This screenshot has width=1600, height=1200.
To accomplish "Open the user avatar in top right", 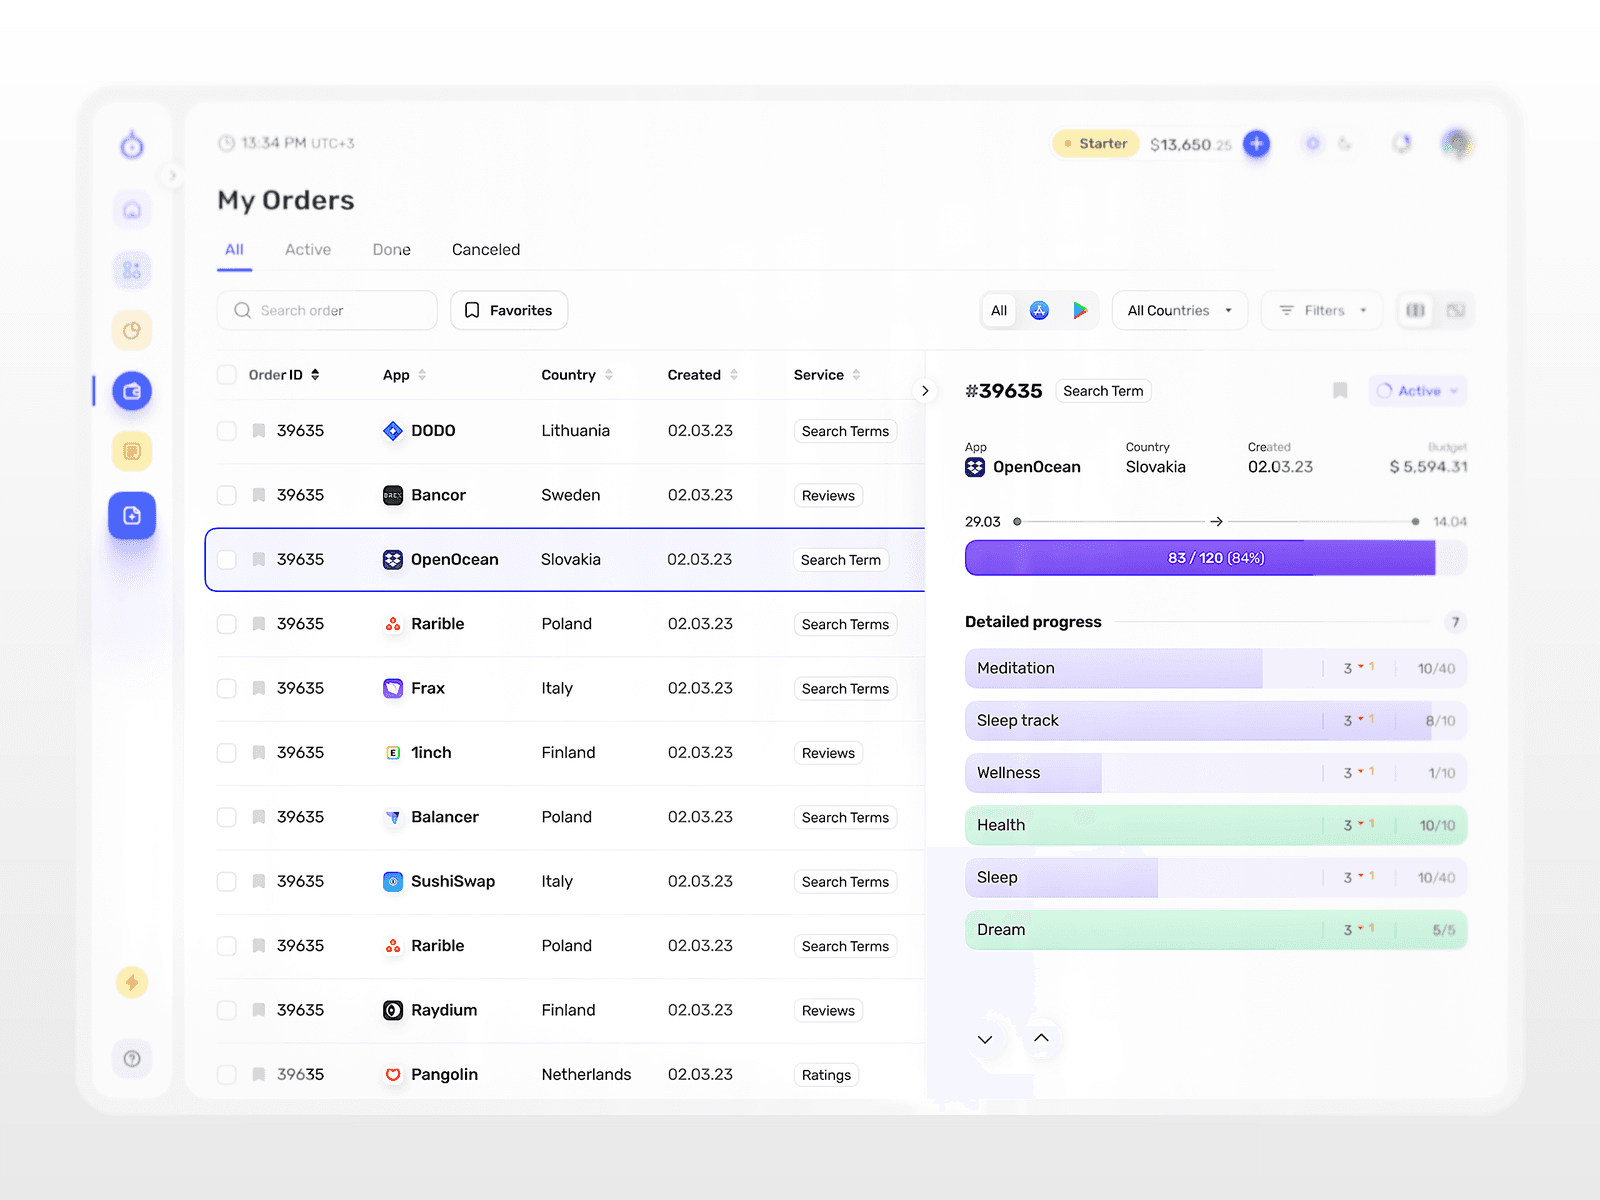I will 1457,144.
